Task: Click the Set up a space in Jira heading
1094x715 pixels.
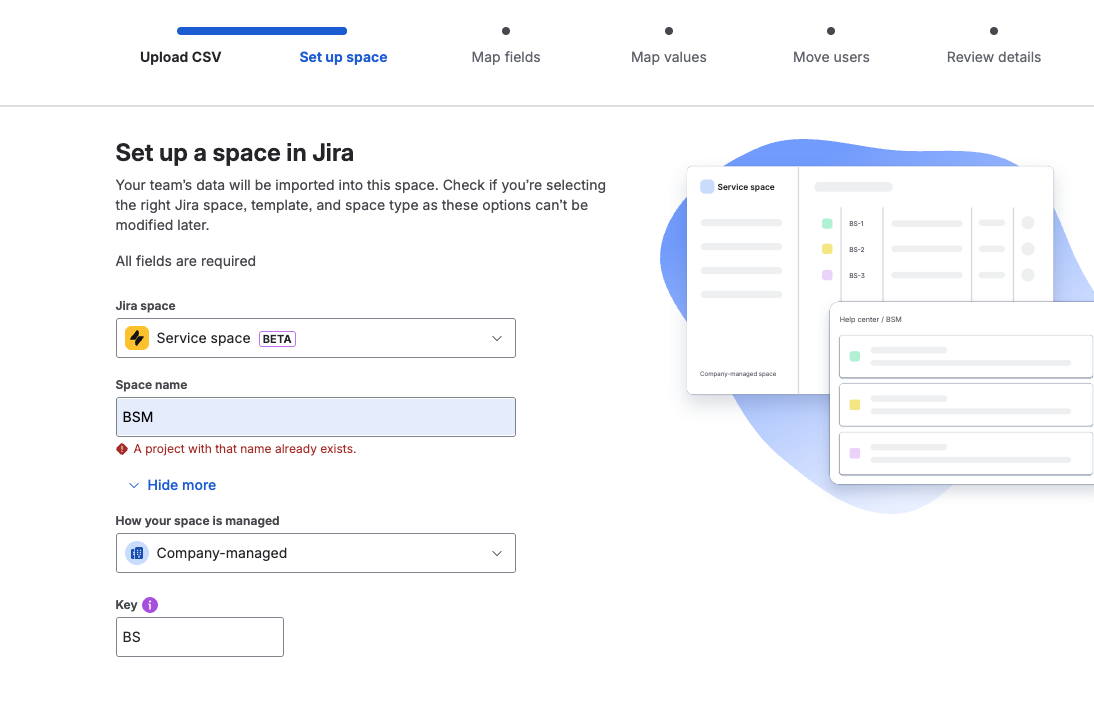Action: 234,153
